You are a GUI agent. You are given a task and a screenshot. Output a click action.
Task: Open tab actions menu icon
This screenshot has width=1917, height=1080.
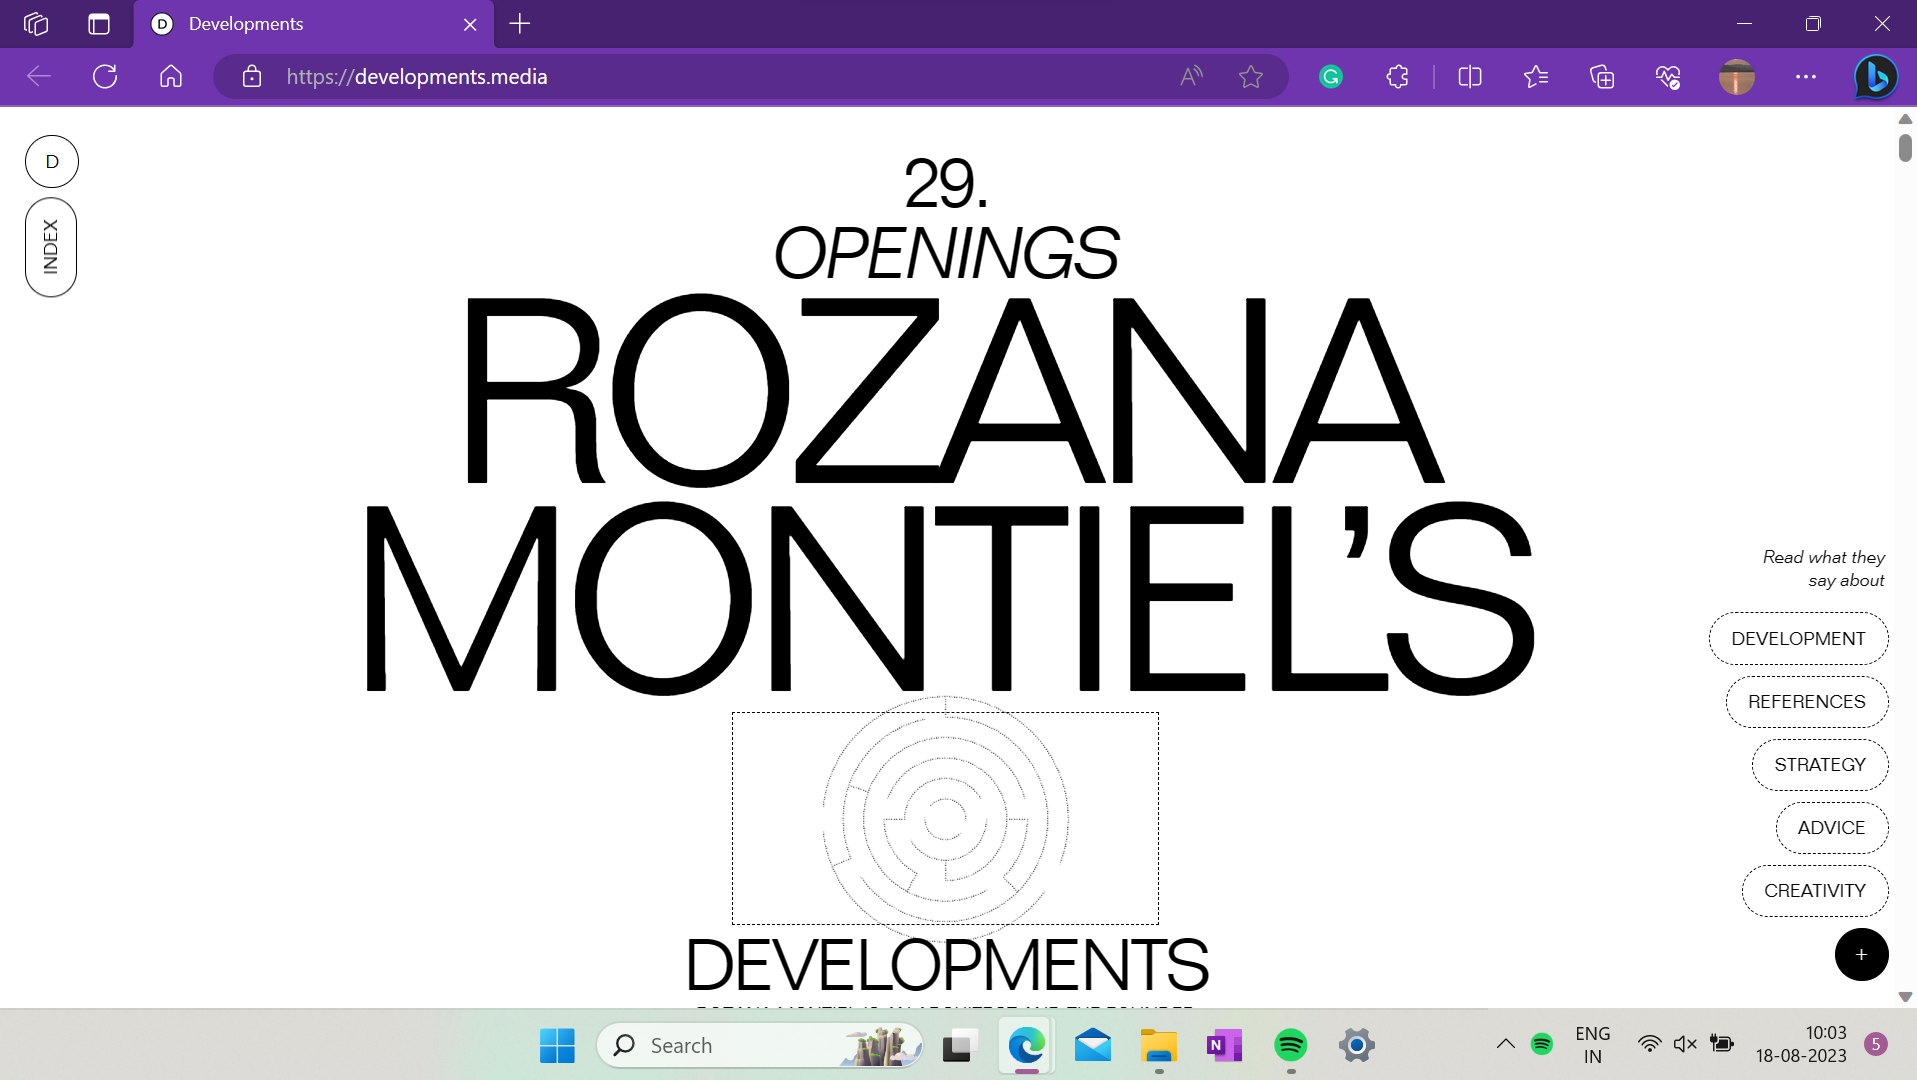pos(98,24)
